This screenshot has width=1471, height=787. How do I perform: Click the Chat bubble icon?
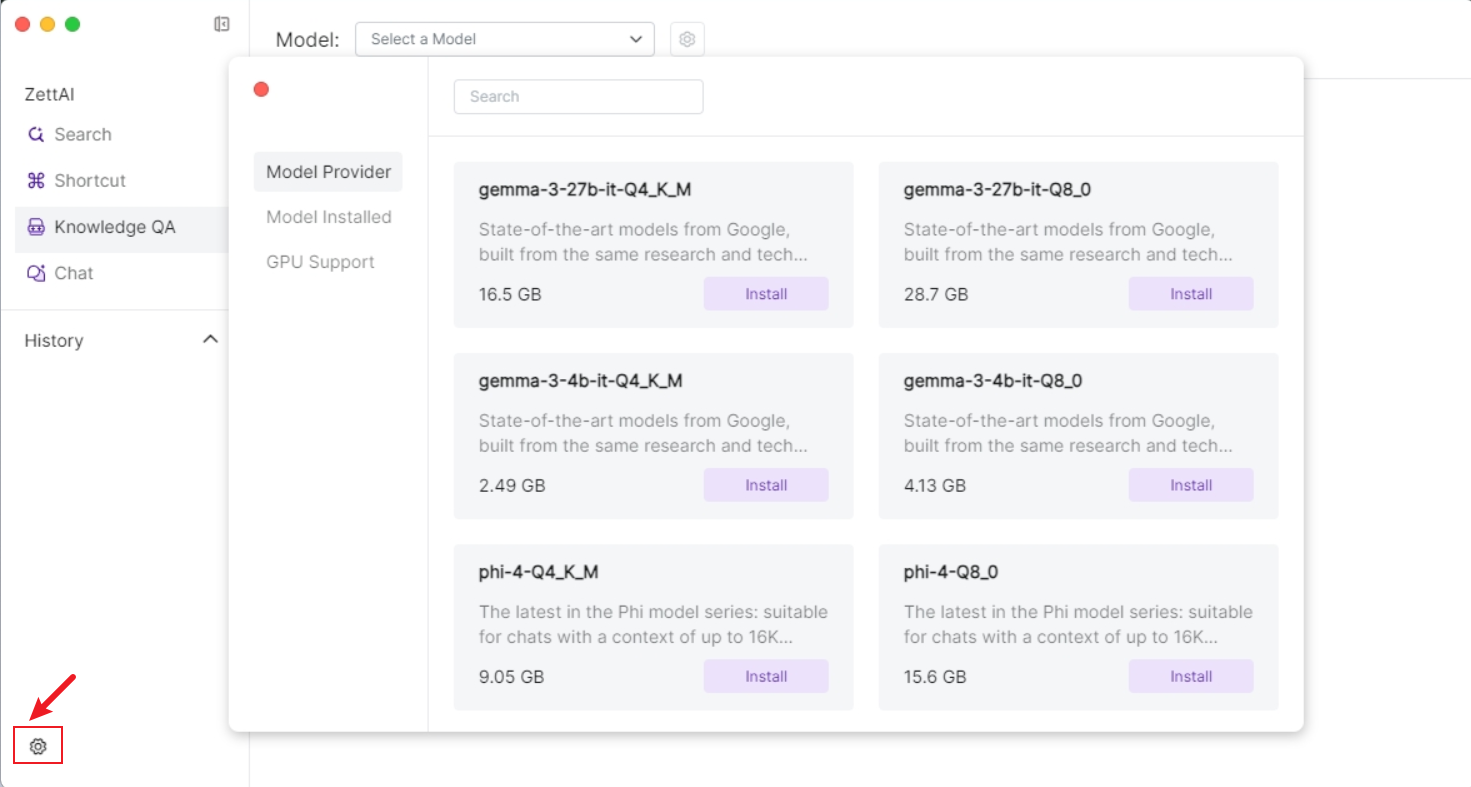[36, 273]
